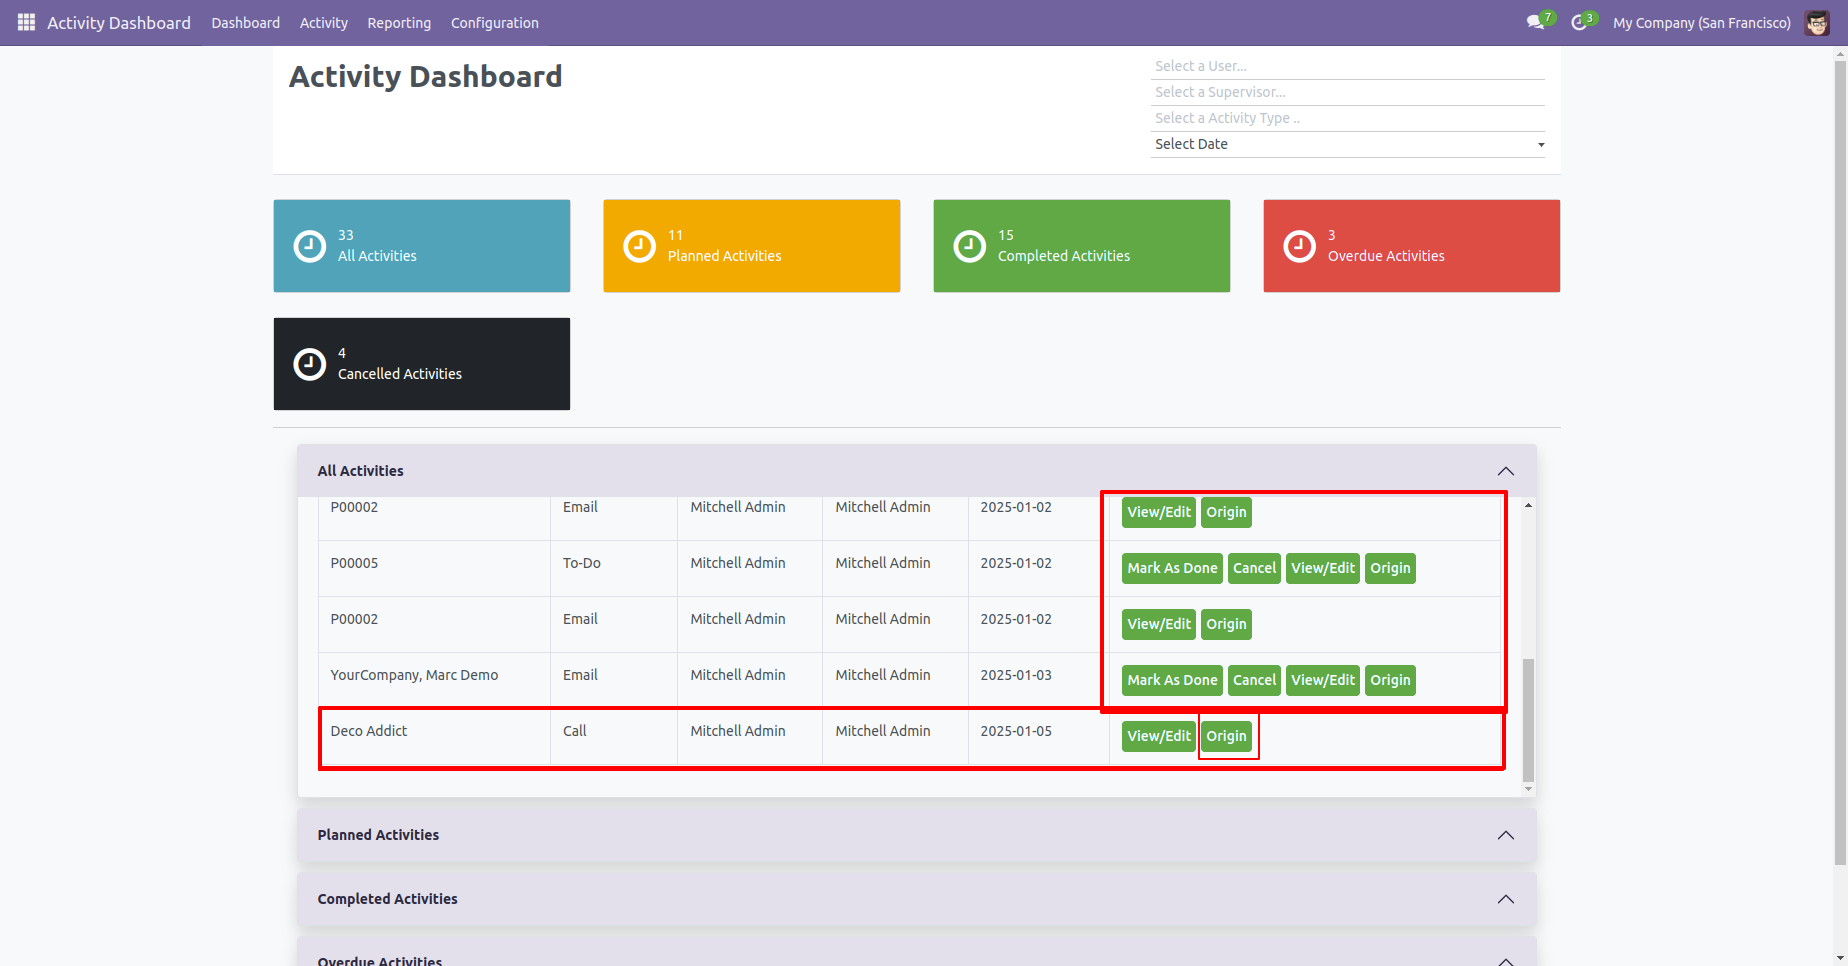Open Origin for the Deco Addict call

[1226, 736]
